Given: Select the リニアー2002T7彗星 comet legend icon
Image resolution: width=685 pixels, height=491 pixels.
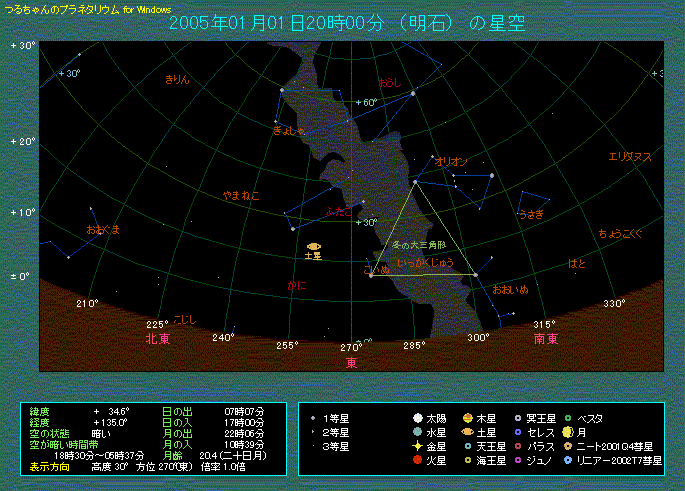Looking at the screenshot, I should click(567, 460).
